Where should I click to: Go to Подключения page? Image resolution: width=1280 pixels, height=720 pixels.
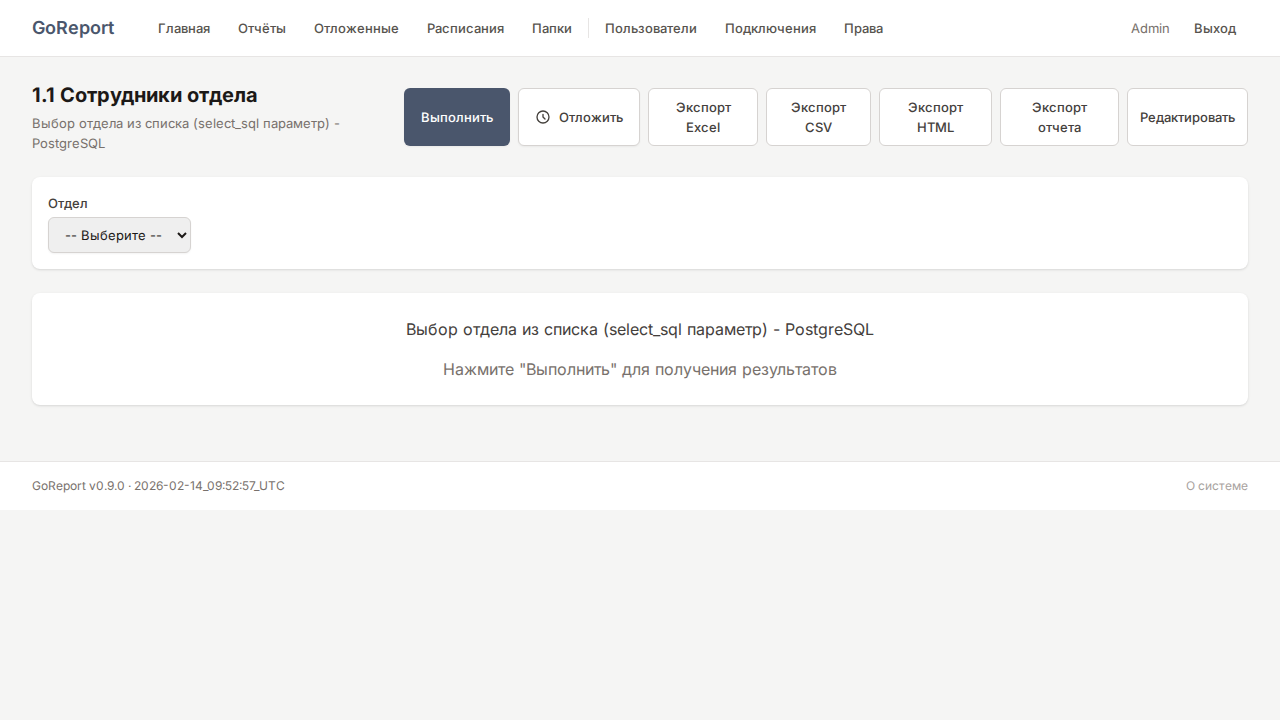coord(770,28)
